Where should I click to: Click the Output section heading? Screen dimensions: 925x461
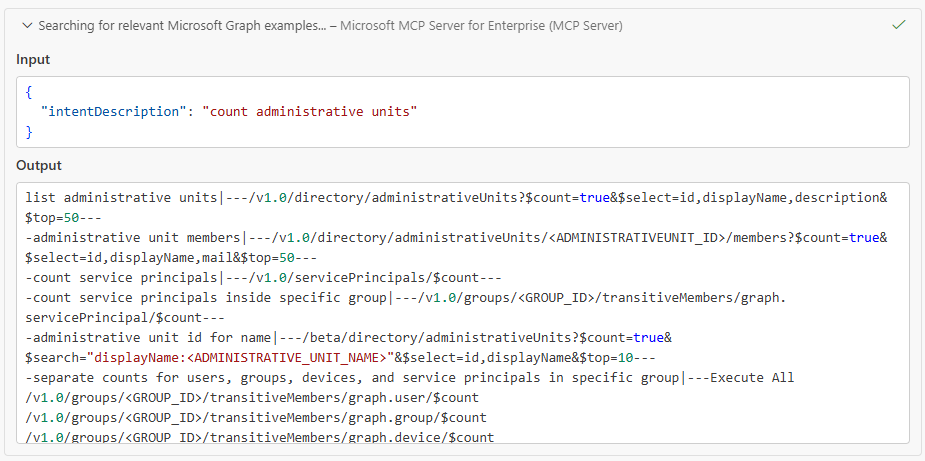(x=39, y=165)
